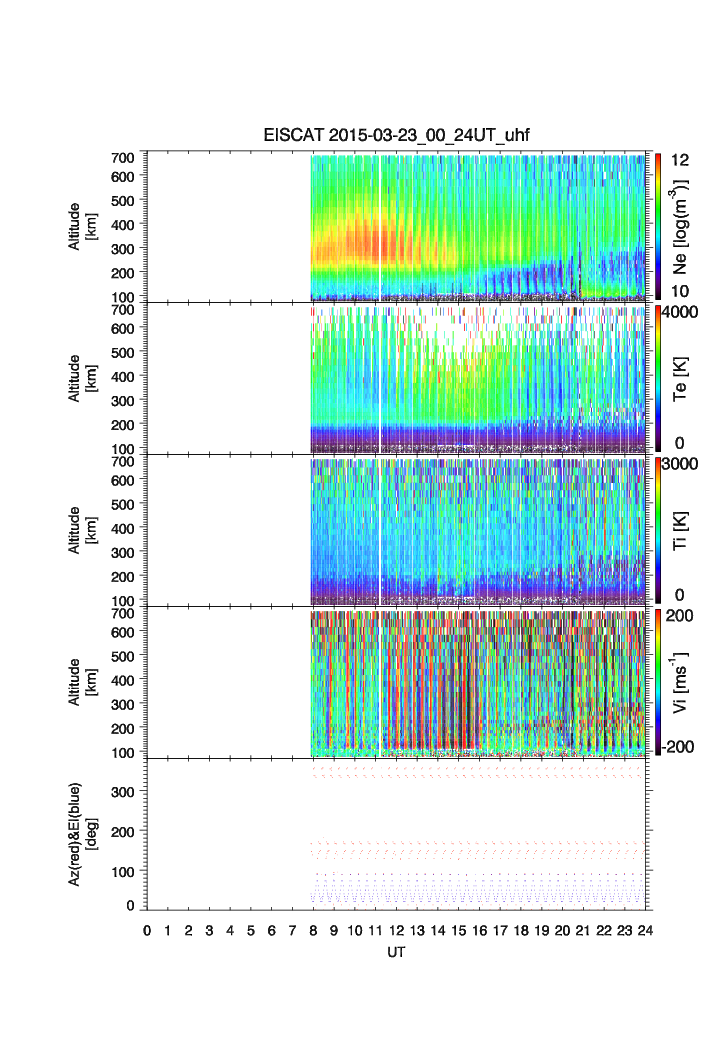This screenshot has height=1062, width=708.
Task: Select the "Ne [log(m-3)]" colorbar label
Action: [x=680, y=226]
